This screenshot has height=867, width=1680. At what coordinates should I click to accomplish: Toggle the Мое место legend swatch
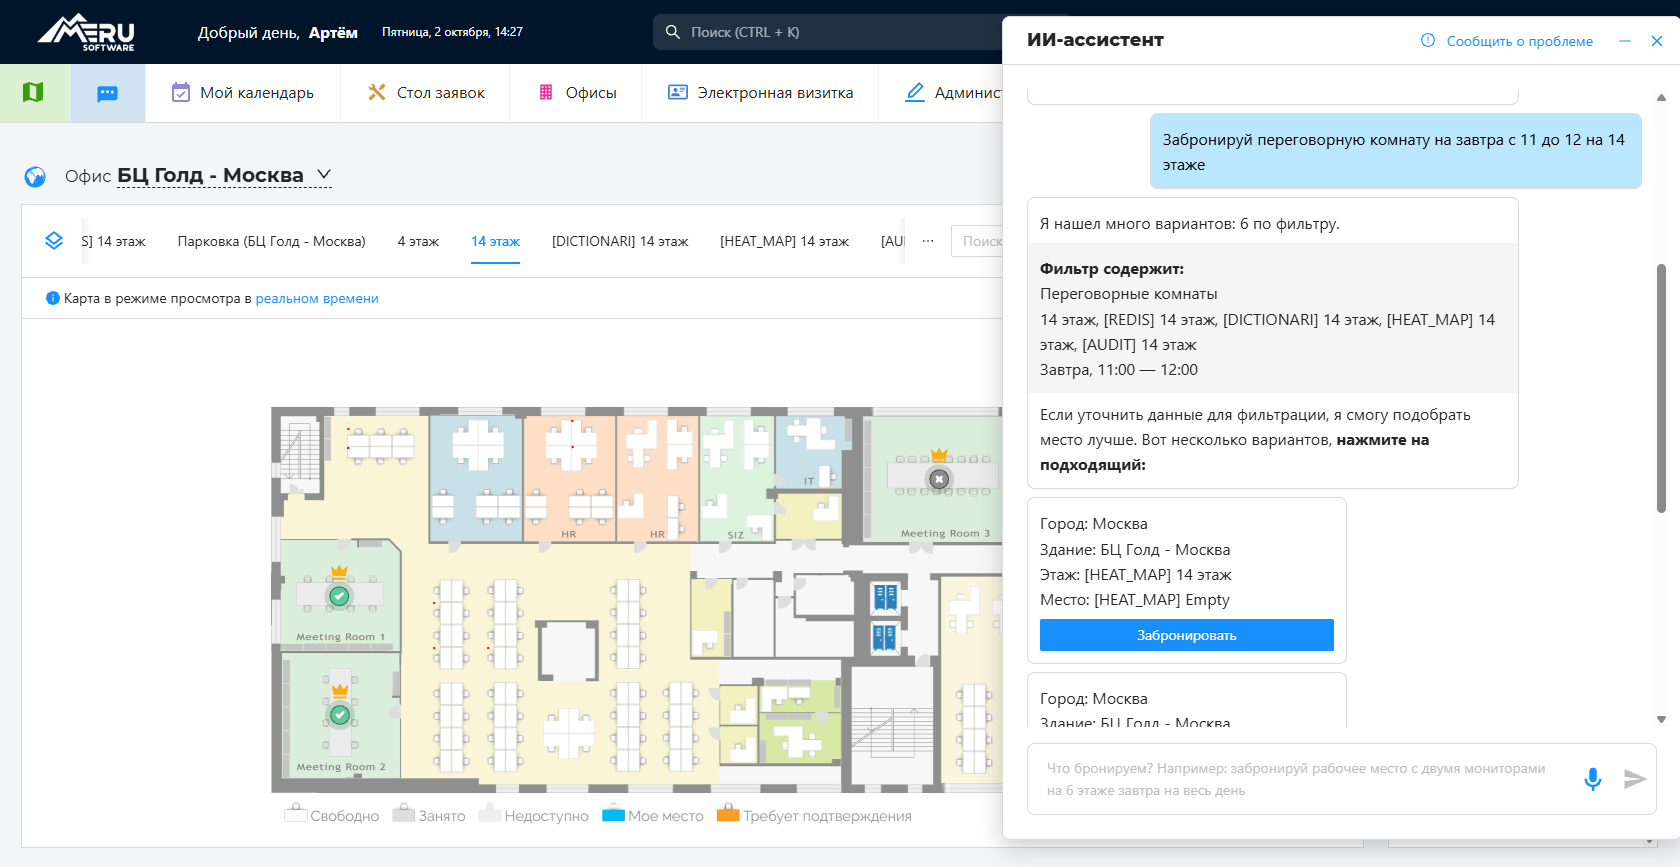(x=613, y=814)
